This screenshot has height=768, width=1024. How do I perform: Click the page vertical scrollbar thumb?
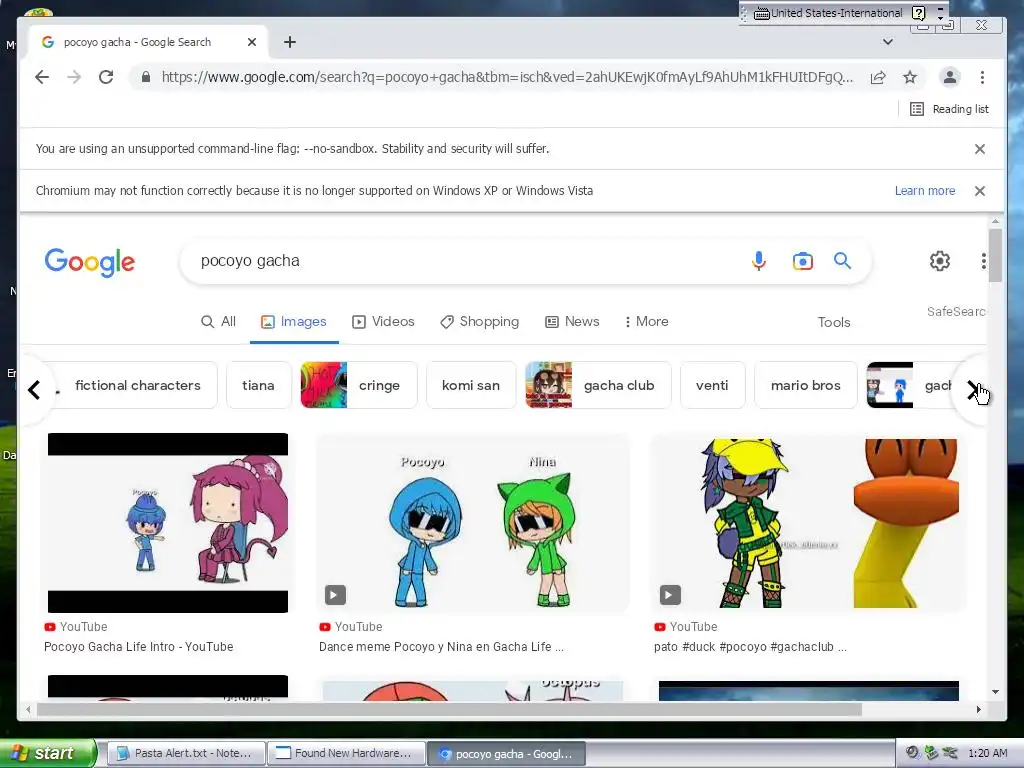(x=995, y=255)
